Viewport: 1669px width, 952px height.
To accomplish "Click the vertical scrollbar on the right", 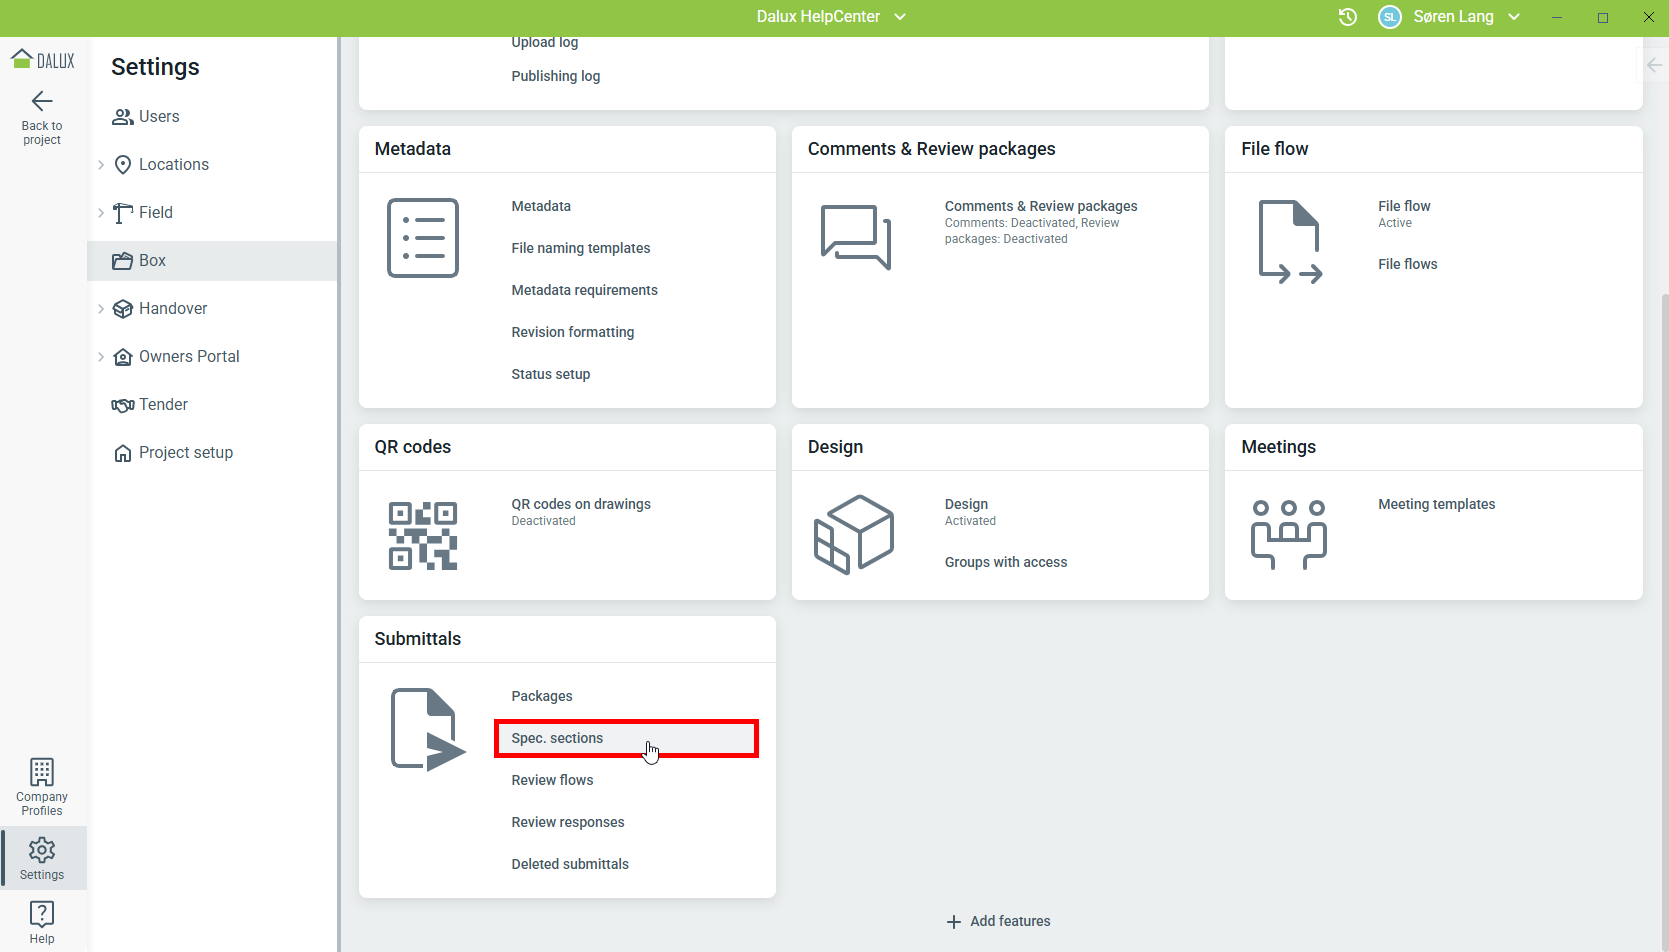I will [x=1663, y=500].
